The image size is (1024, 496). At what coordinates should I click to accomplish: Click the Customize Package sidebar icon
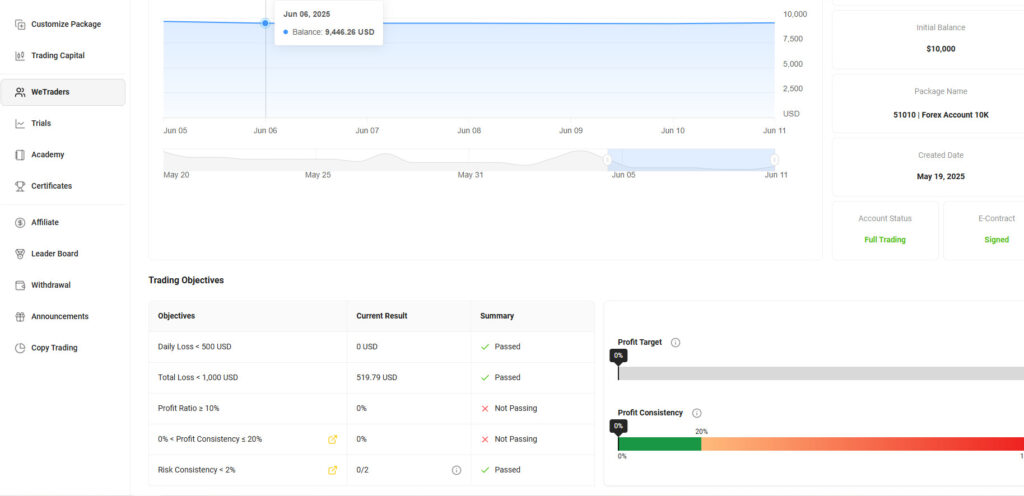20,24
